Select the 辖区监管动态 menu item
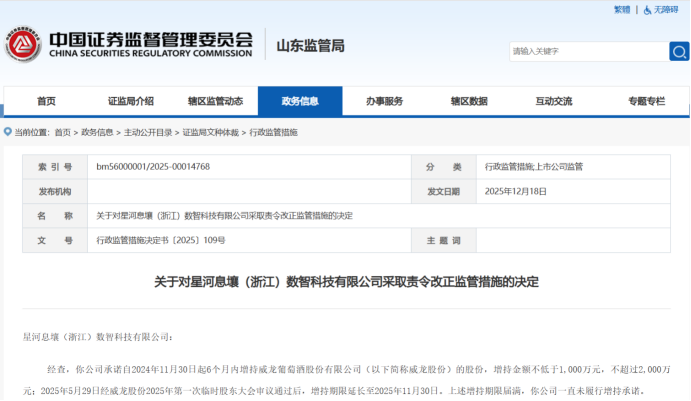 coord(215,101)
